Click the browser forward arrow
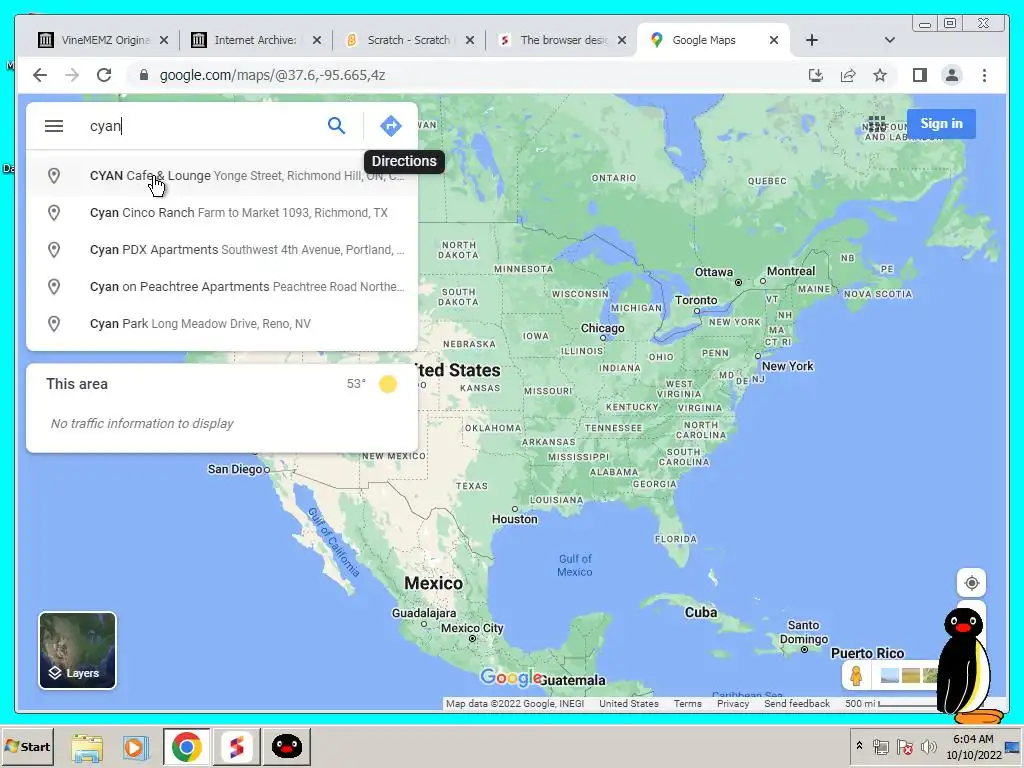The height and width of the screenshot is (768, 1024). (72, 75)
